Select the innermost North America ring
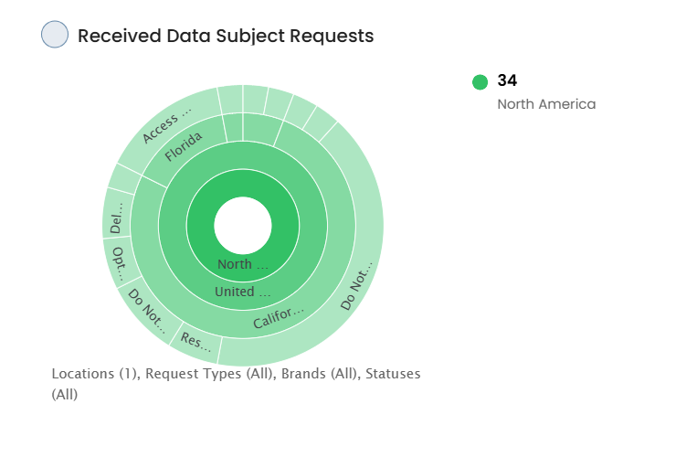 (x=243, y=265)
